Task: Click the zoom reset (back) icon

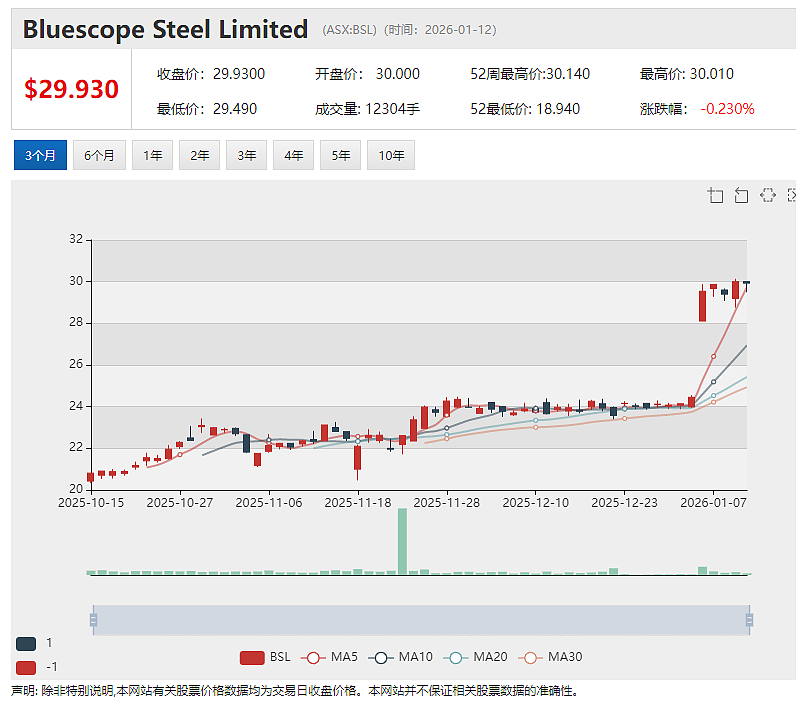Action: click(x=741, y=195)
